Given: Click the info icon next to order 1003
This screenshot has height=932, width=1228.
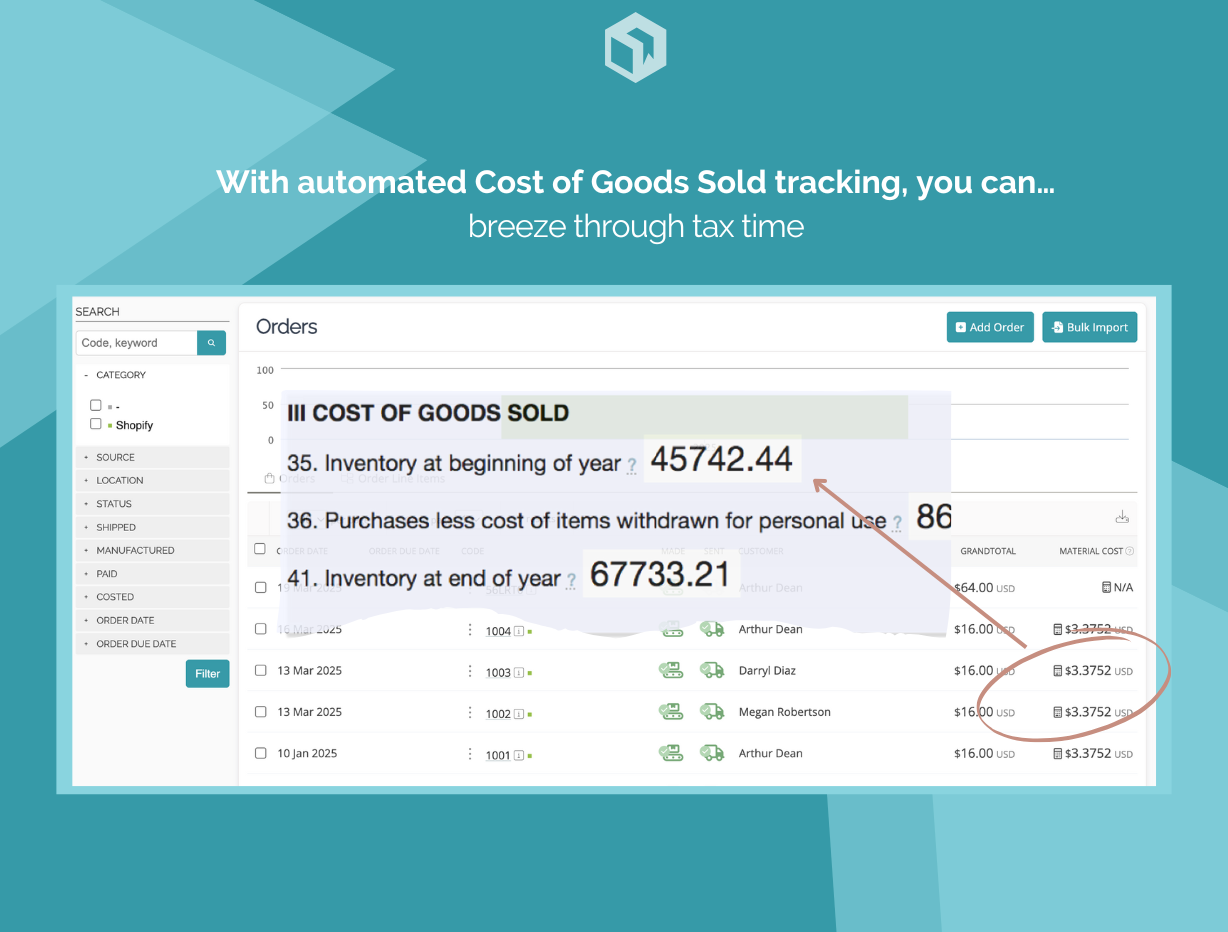Looking at the screenshot, I should pyautogui.click(x=519, y=673).
